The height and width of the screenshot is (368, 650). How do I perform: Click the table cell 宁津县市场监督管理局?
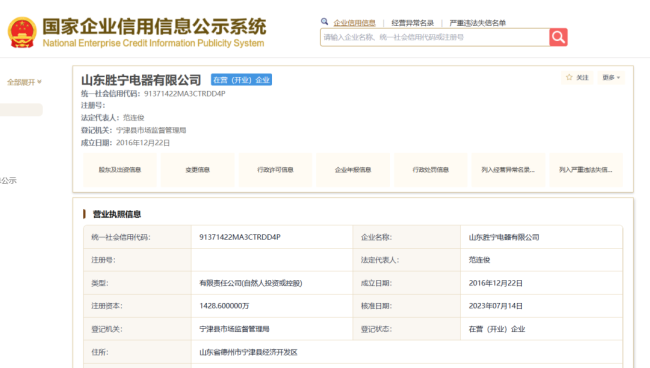(x=234, y=329)
